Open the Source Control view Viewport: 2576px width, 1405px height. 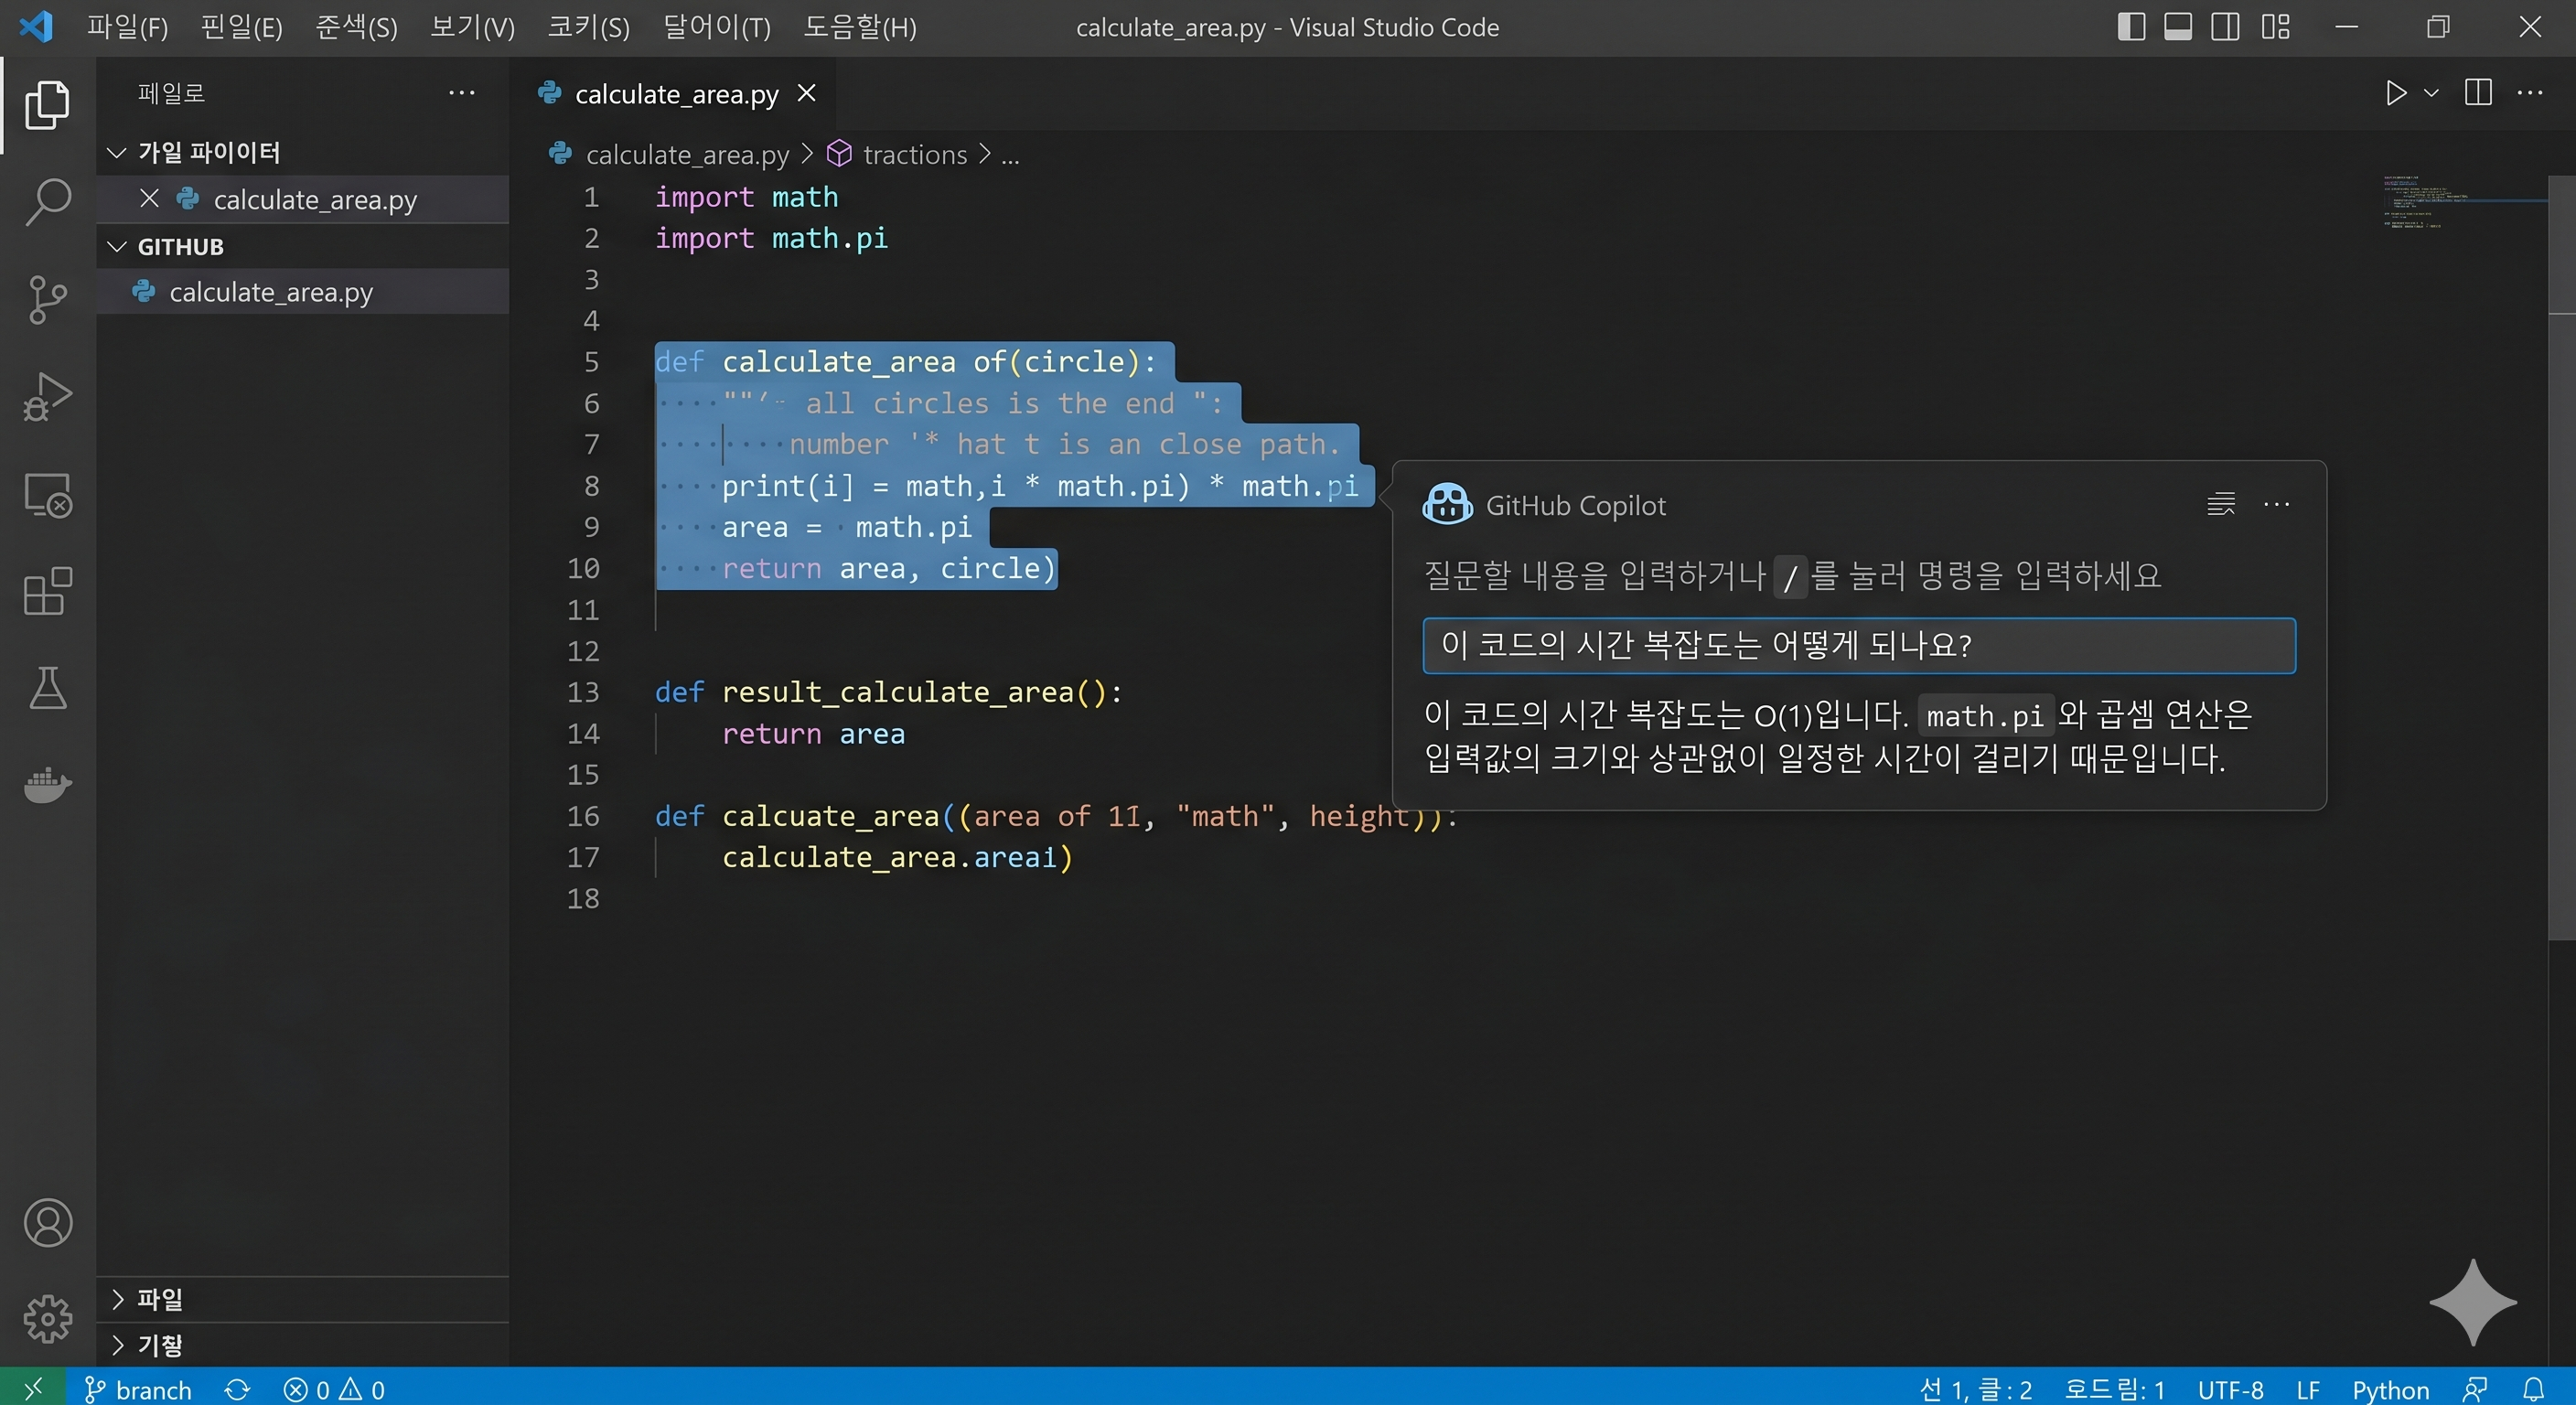47,299
